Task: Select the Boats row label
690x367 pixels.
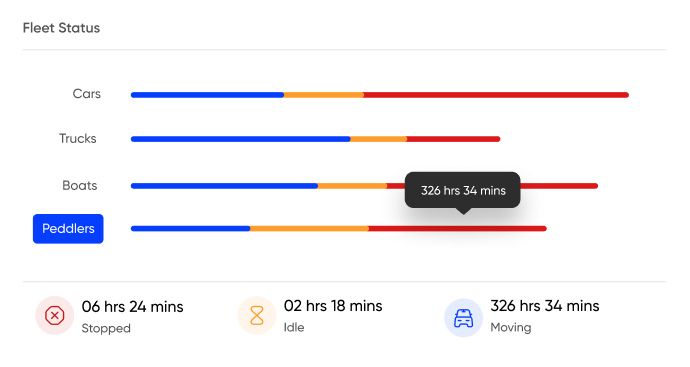Action: coord(80,185)
